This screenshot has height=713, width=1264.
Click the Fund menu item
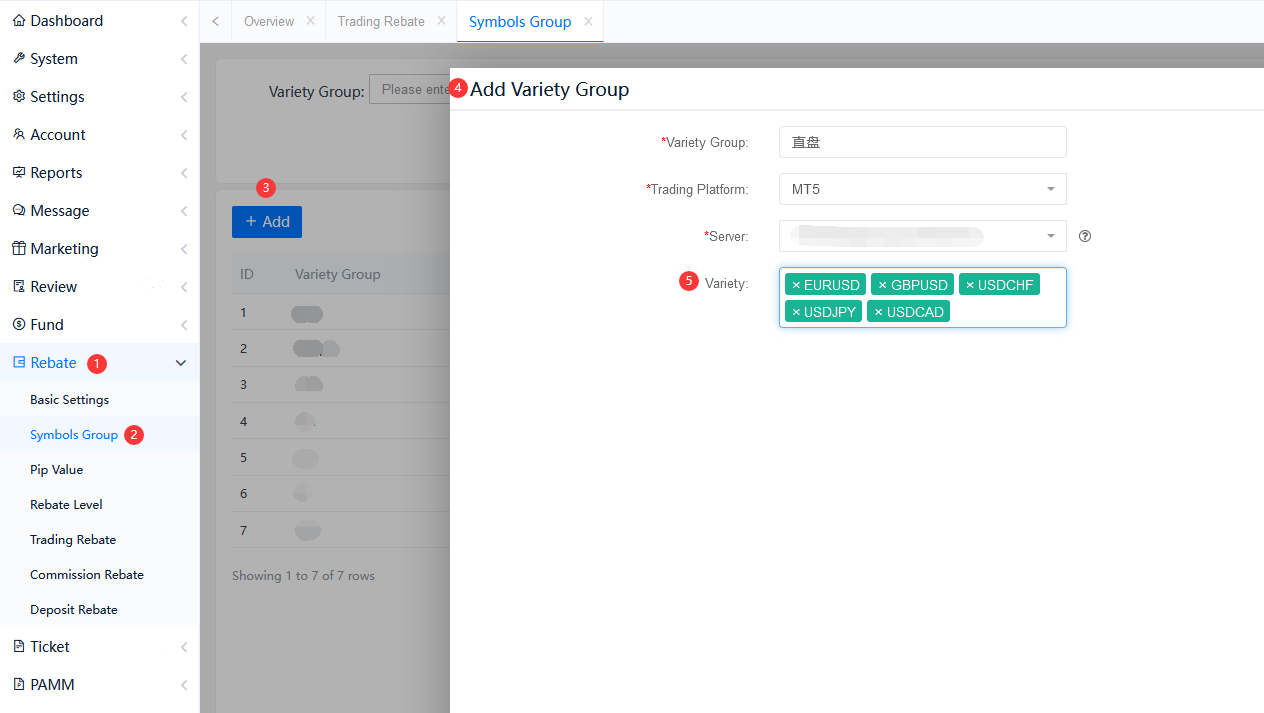tap(100, 324)
